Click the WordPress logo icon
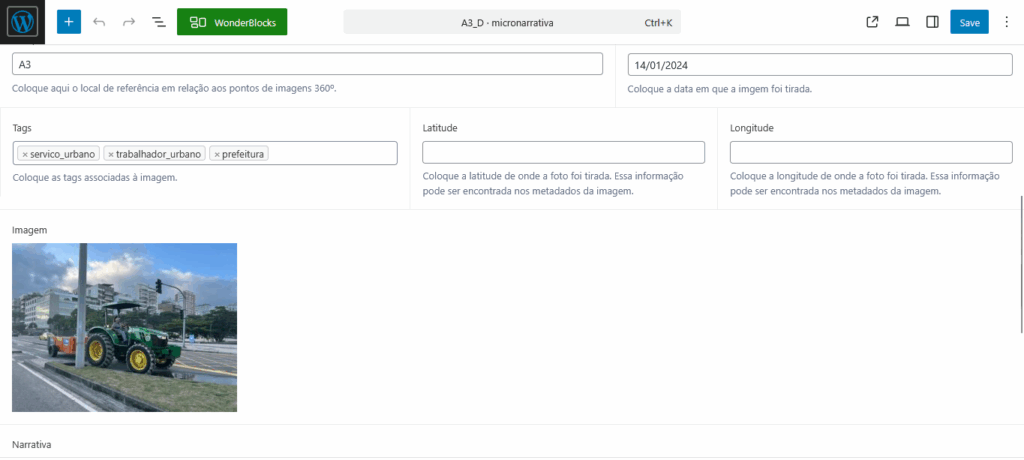The image size is (1024, 460). (x=22, y=22)
